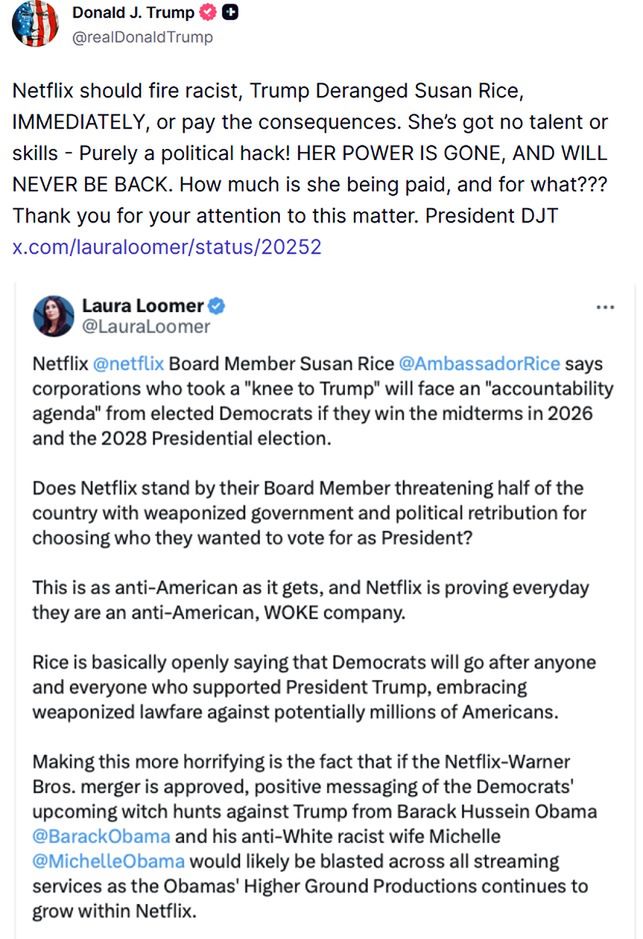Click the blue verified checkmark beside Laura Loomer
The image size is (643, 939).
[x=216, y=305]
